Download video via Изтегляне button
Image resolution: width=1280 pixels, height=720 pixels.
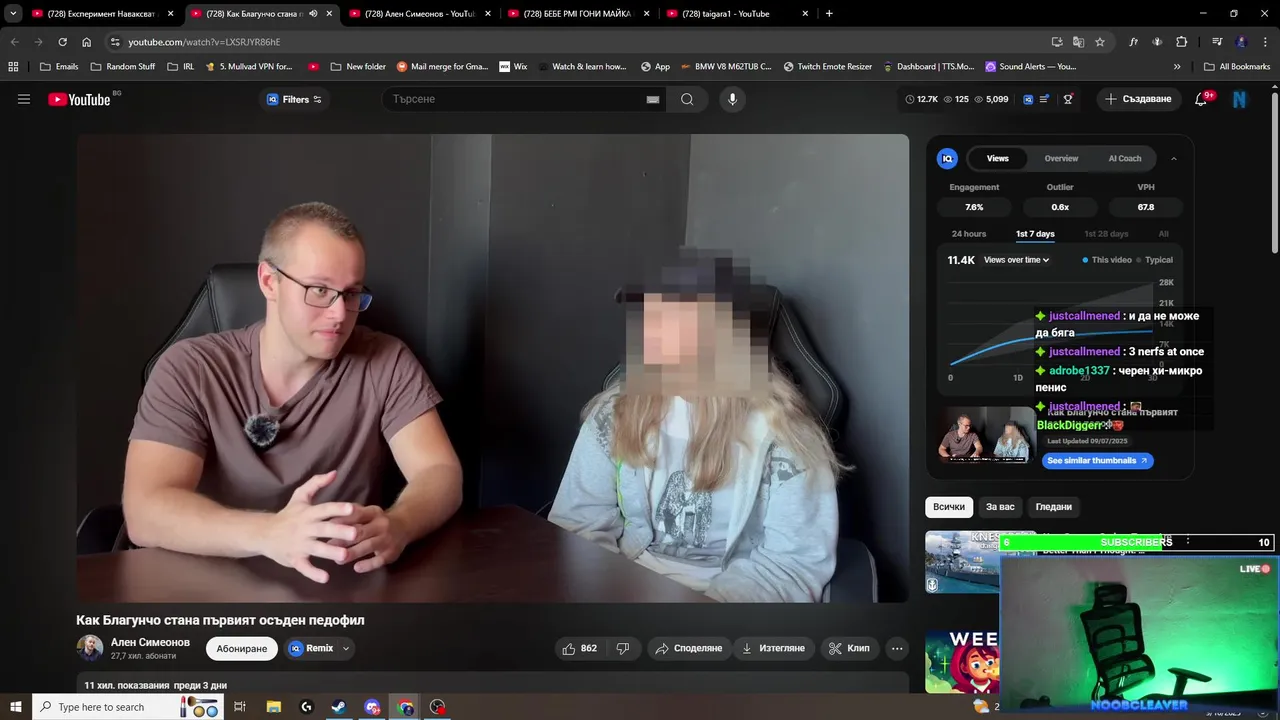[773, 648]
